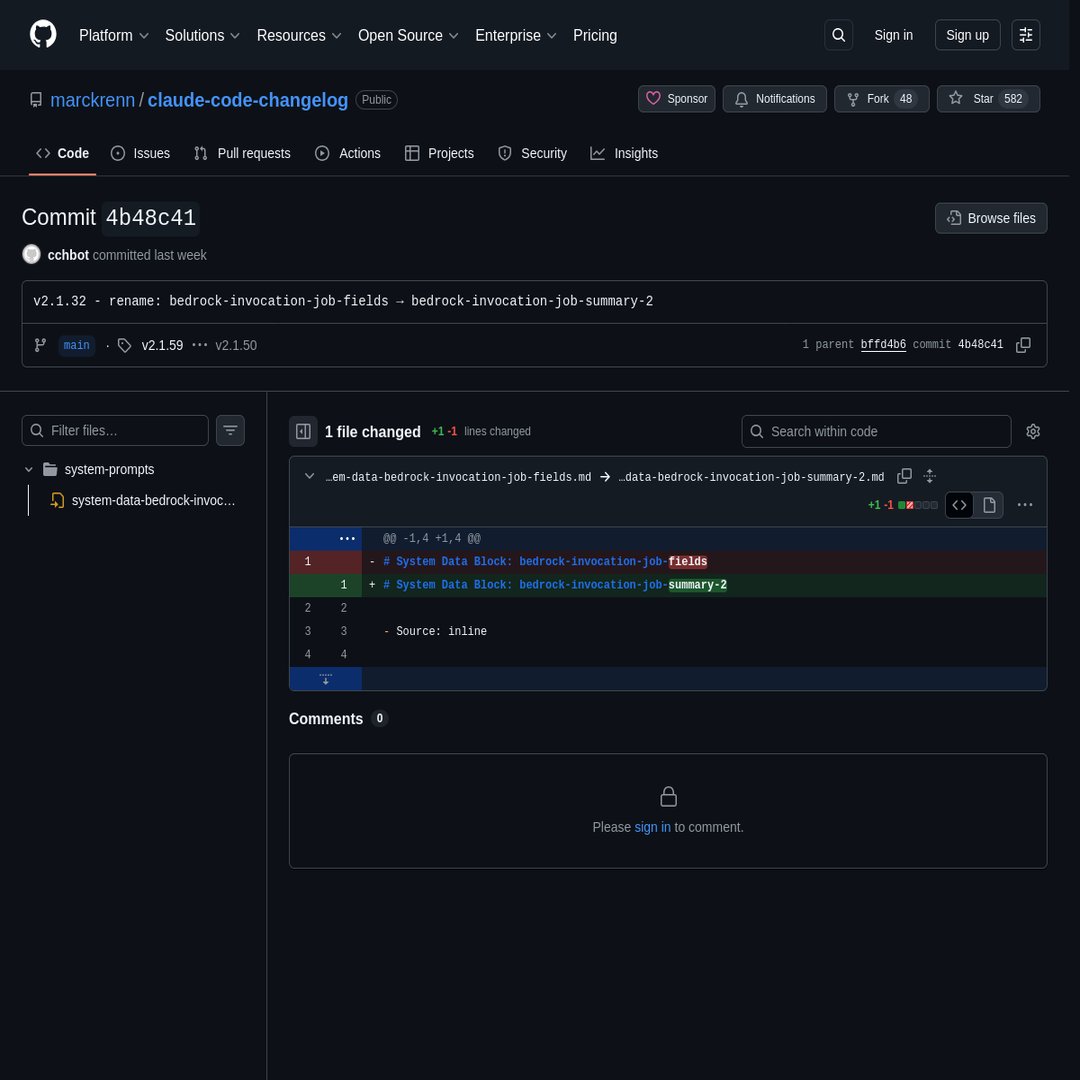Focus the Filter files input
1080x1080 pixels.
coord(115,430)
